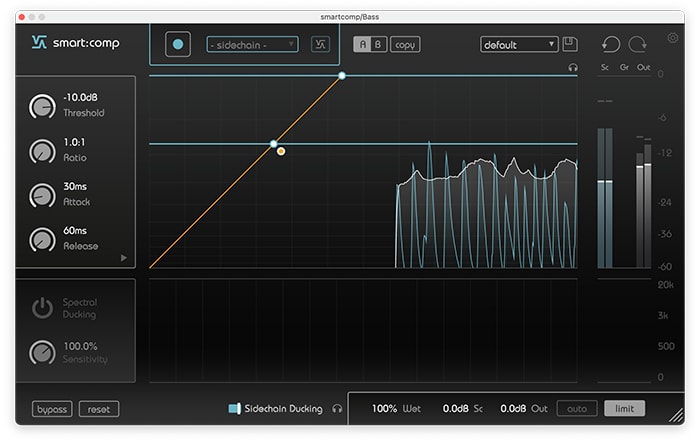Screen dimensions: 700x441
Task: Click the smart:comp logo
Action: point(75,42)
